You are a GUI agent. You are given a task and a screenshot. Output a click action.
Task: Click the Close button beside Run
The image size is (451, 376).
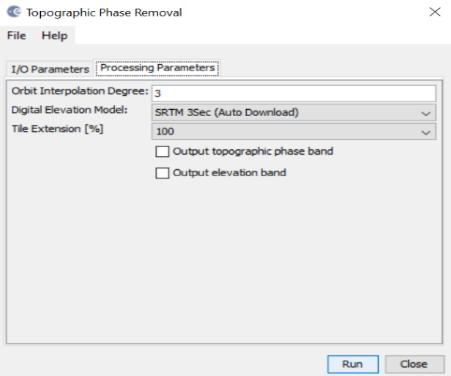414,364
